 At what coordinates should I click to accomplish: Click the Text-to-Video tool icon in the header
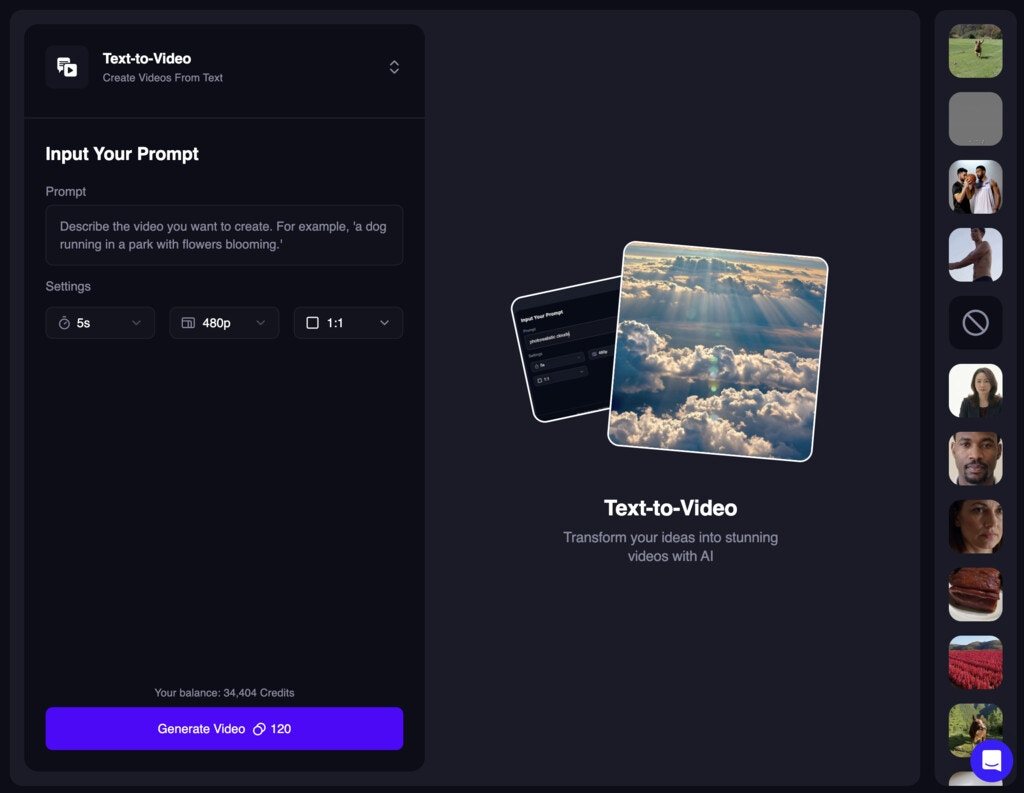tap(66, 67)
